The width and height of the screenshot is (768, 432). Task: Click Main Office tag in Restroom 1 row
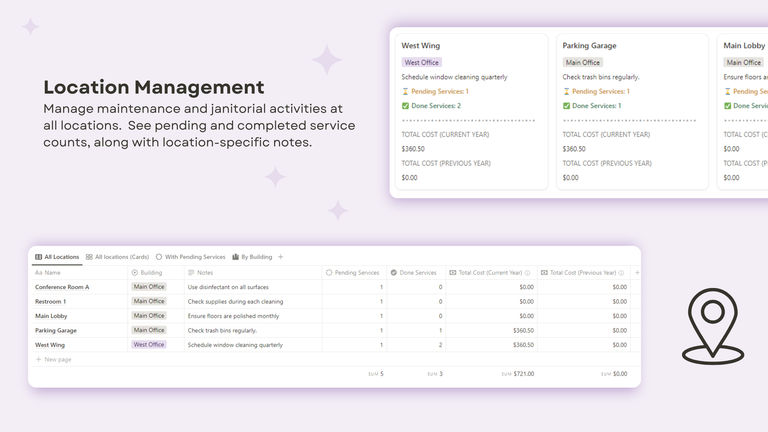[149, 301]
